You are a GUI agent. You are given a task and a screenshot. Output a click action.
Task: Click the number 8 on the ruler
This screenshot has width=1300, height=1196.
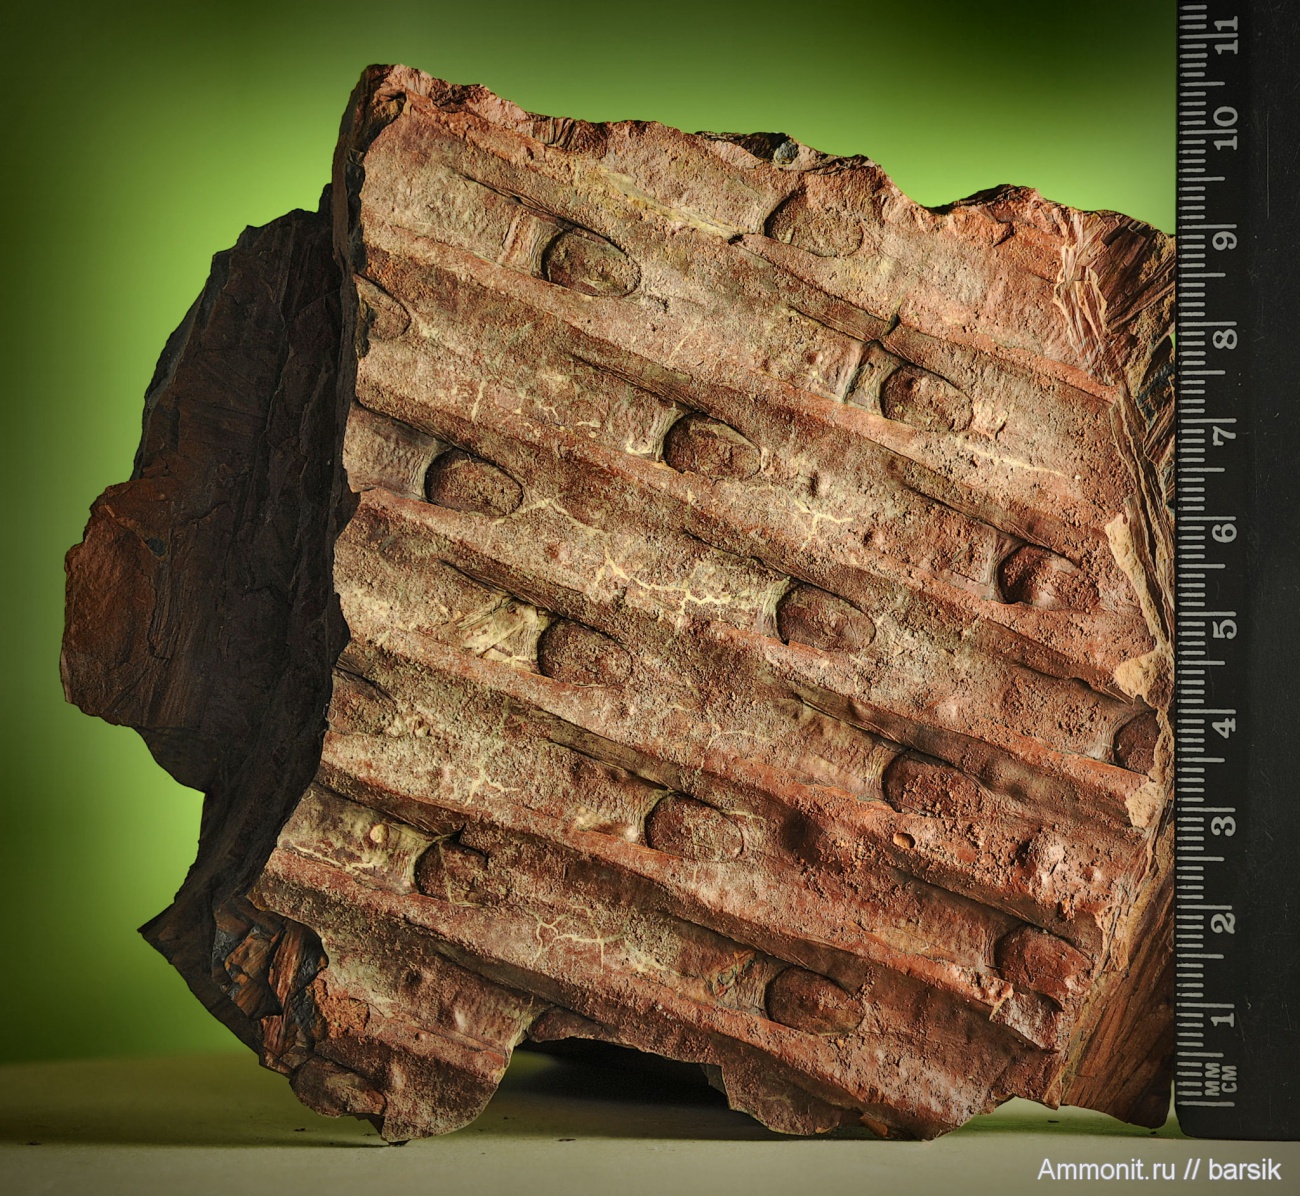point(1226,334)
